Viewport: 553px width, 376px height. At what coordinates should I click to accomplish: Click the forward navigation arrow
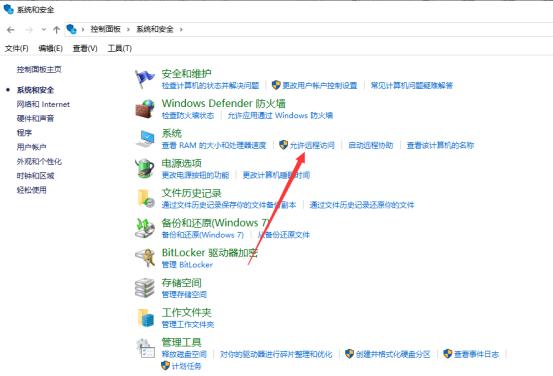pyautogui.click(x=29, y=30)
